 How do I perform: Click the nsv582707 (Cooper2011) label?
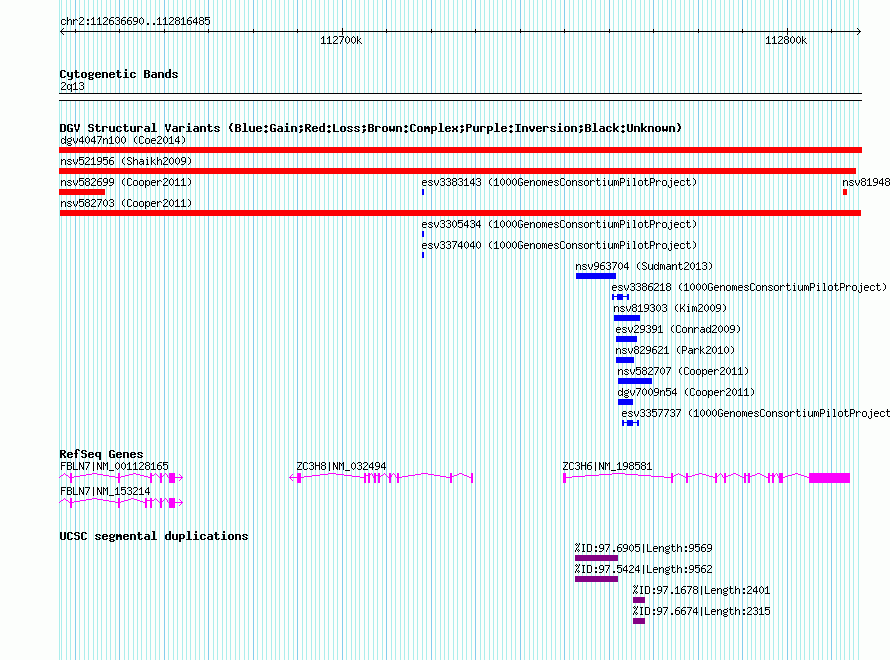(x=683, y=371)
